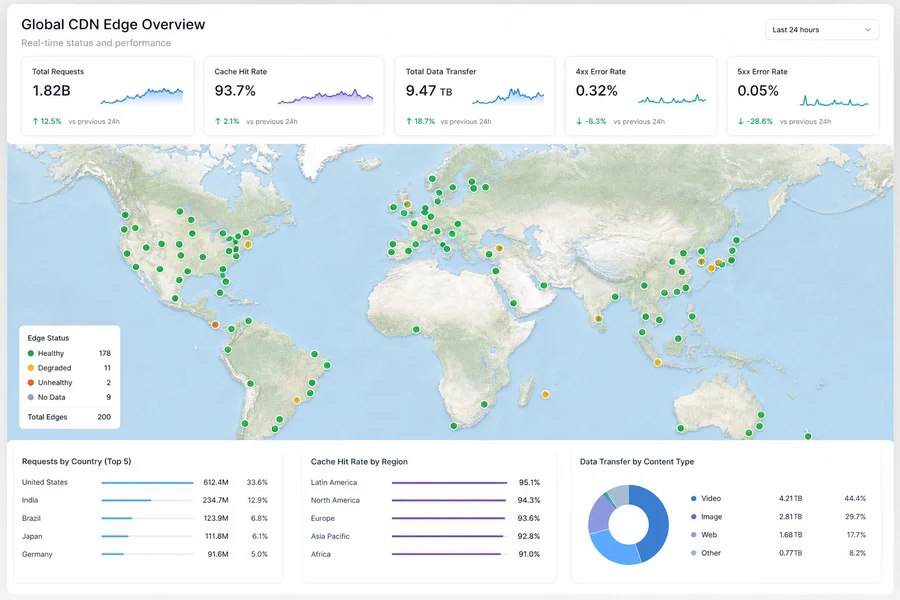Click the degraded edge marker near Madagascar
The image size is (900, 600).
(x=545, y=394)
